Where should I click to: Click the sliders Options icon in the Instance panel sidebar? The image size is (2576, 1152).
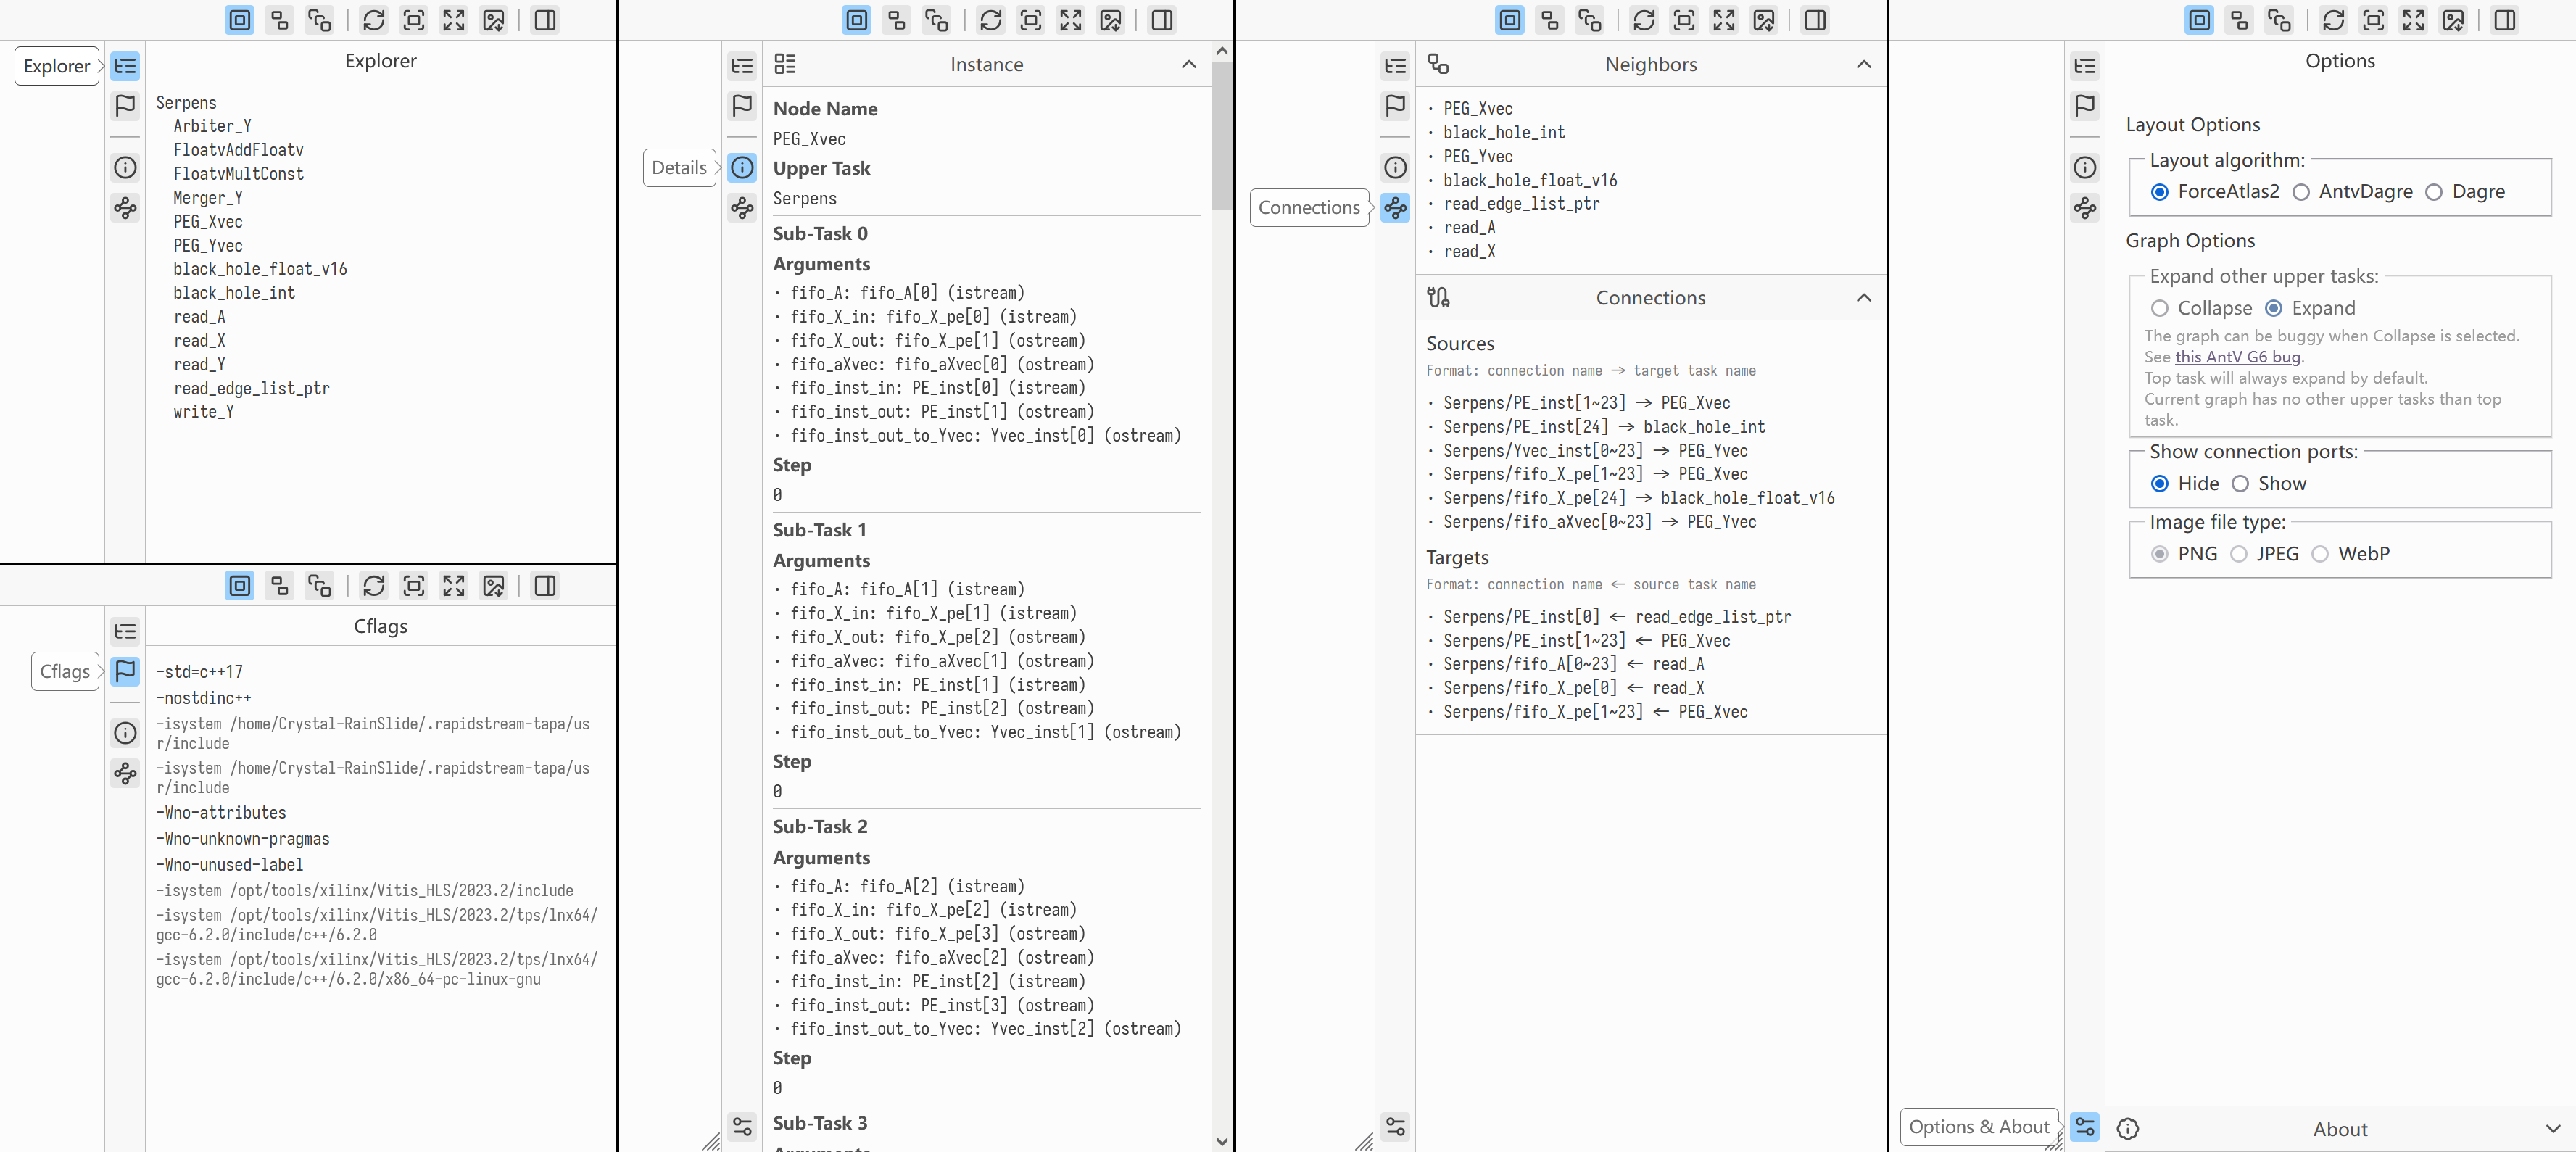[x=742, y=1127]
